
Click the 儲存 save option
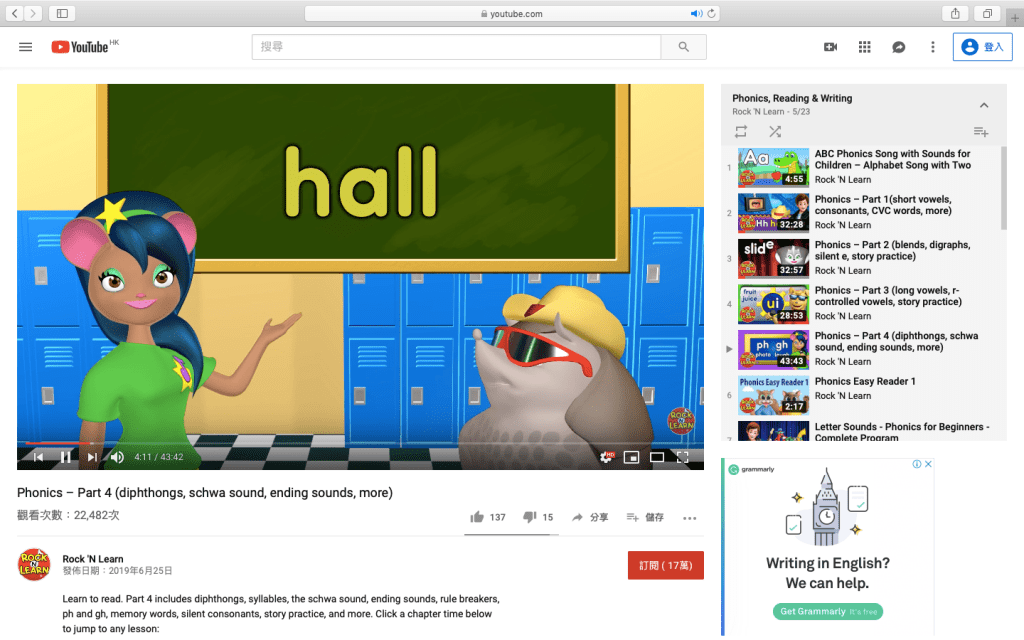[x=645, y=517]
